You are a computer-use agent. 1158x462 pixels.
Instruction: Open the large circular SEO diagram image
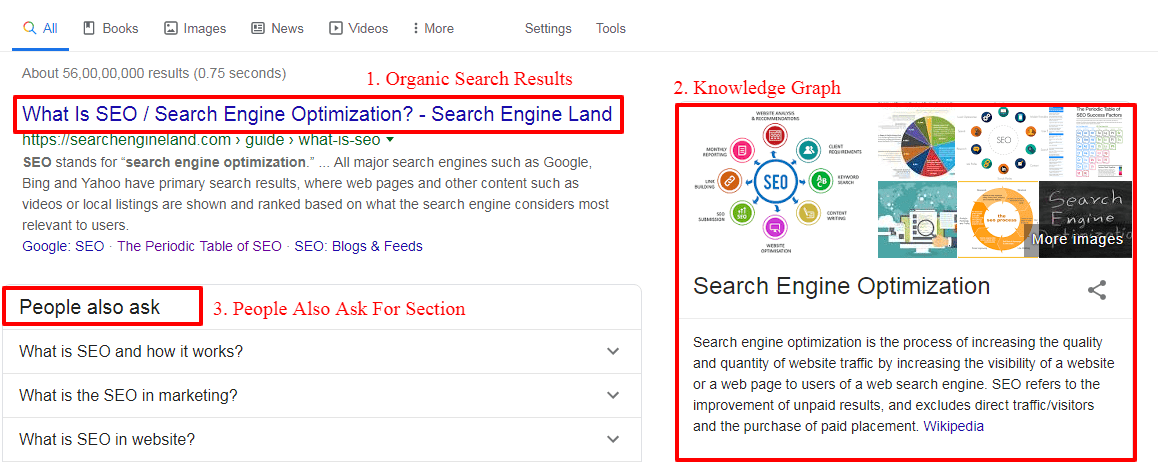[775, 182]
